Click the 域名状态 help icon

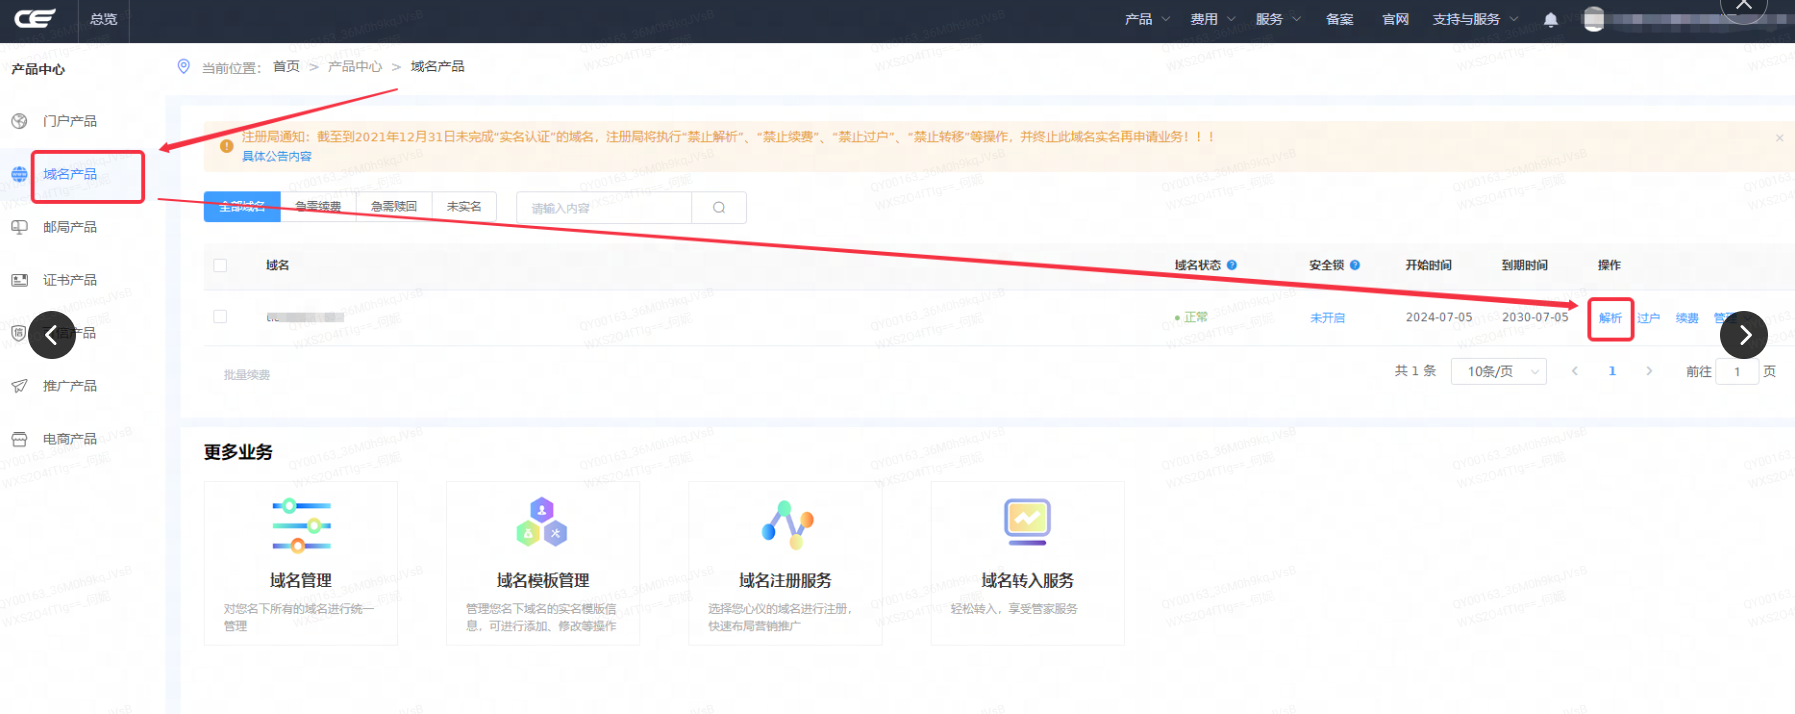pos(1232,265)
